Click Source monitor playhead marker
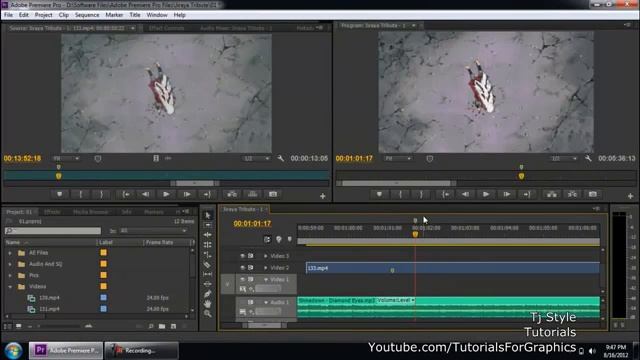 click(x=58, y=176)
